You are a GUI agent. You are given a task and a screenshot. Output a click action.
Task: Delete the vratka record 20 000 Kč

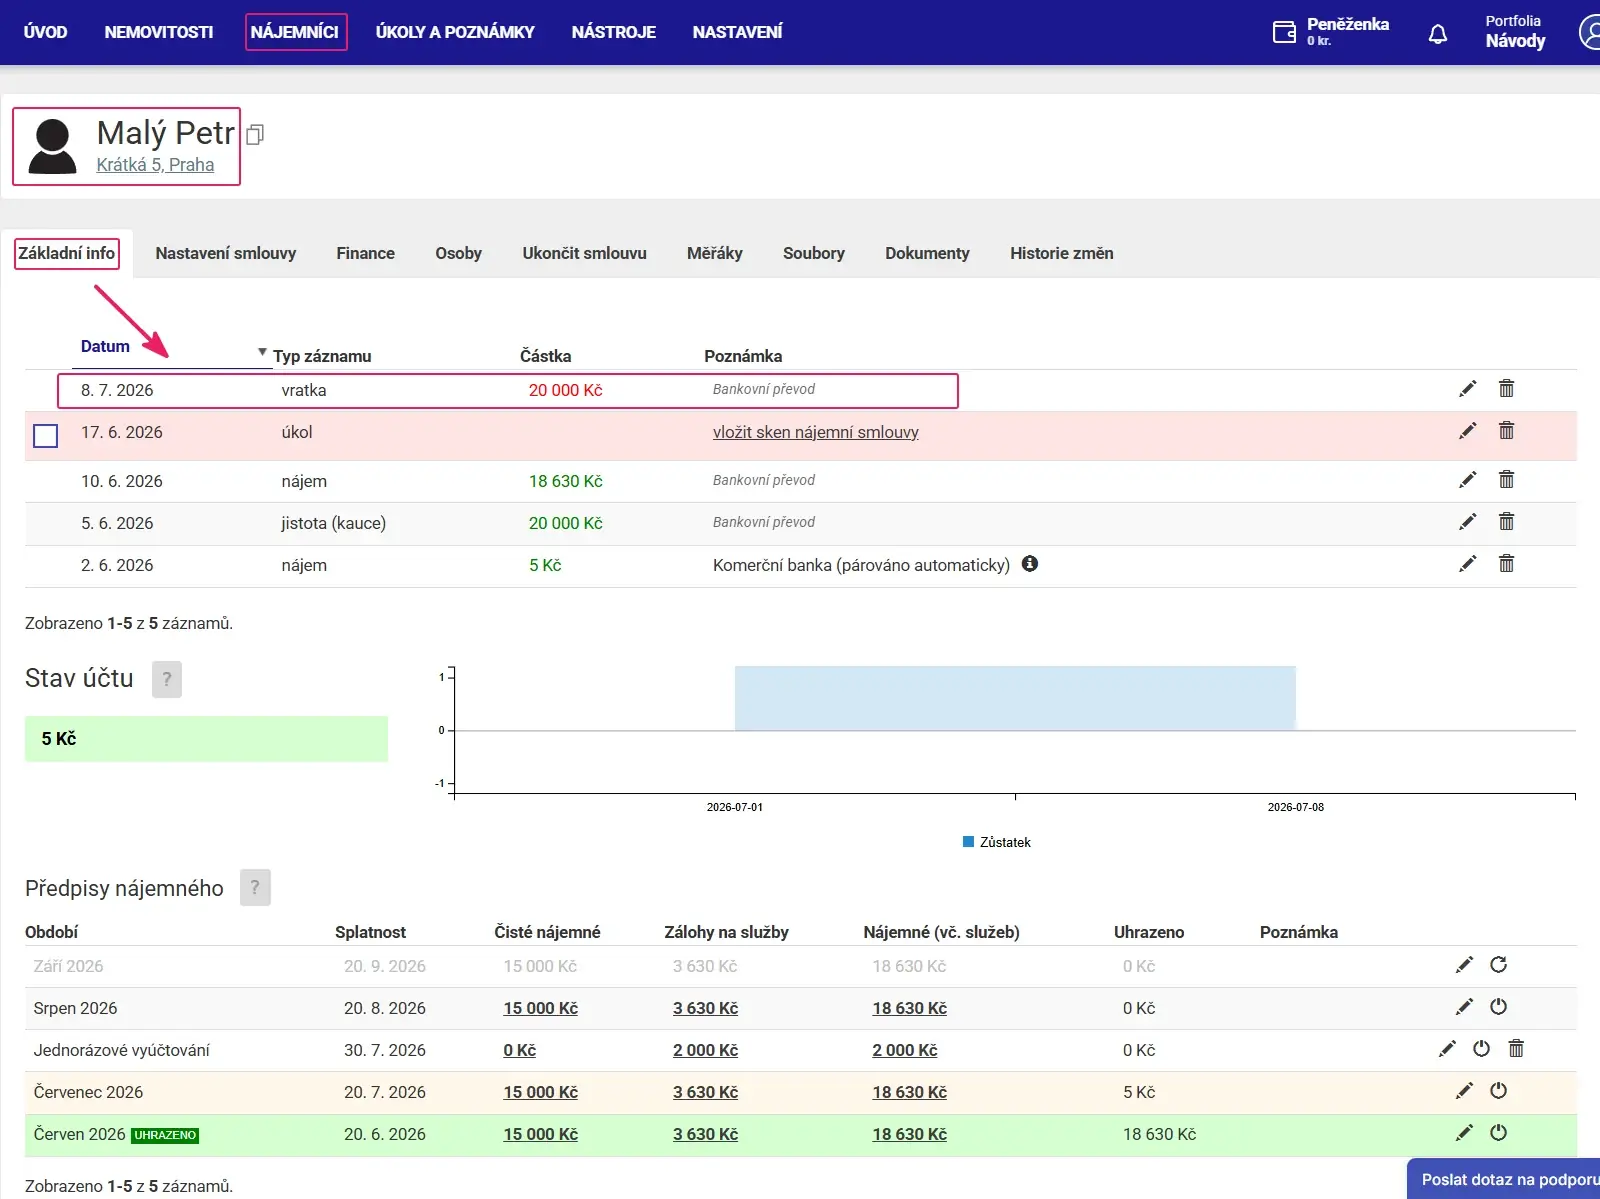tap(1506, 388)
